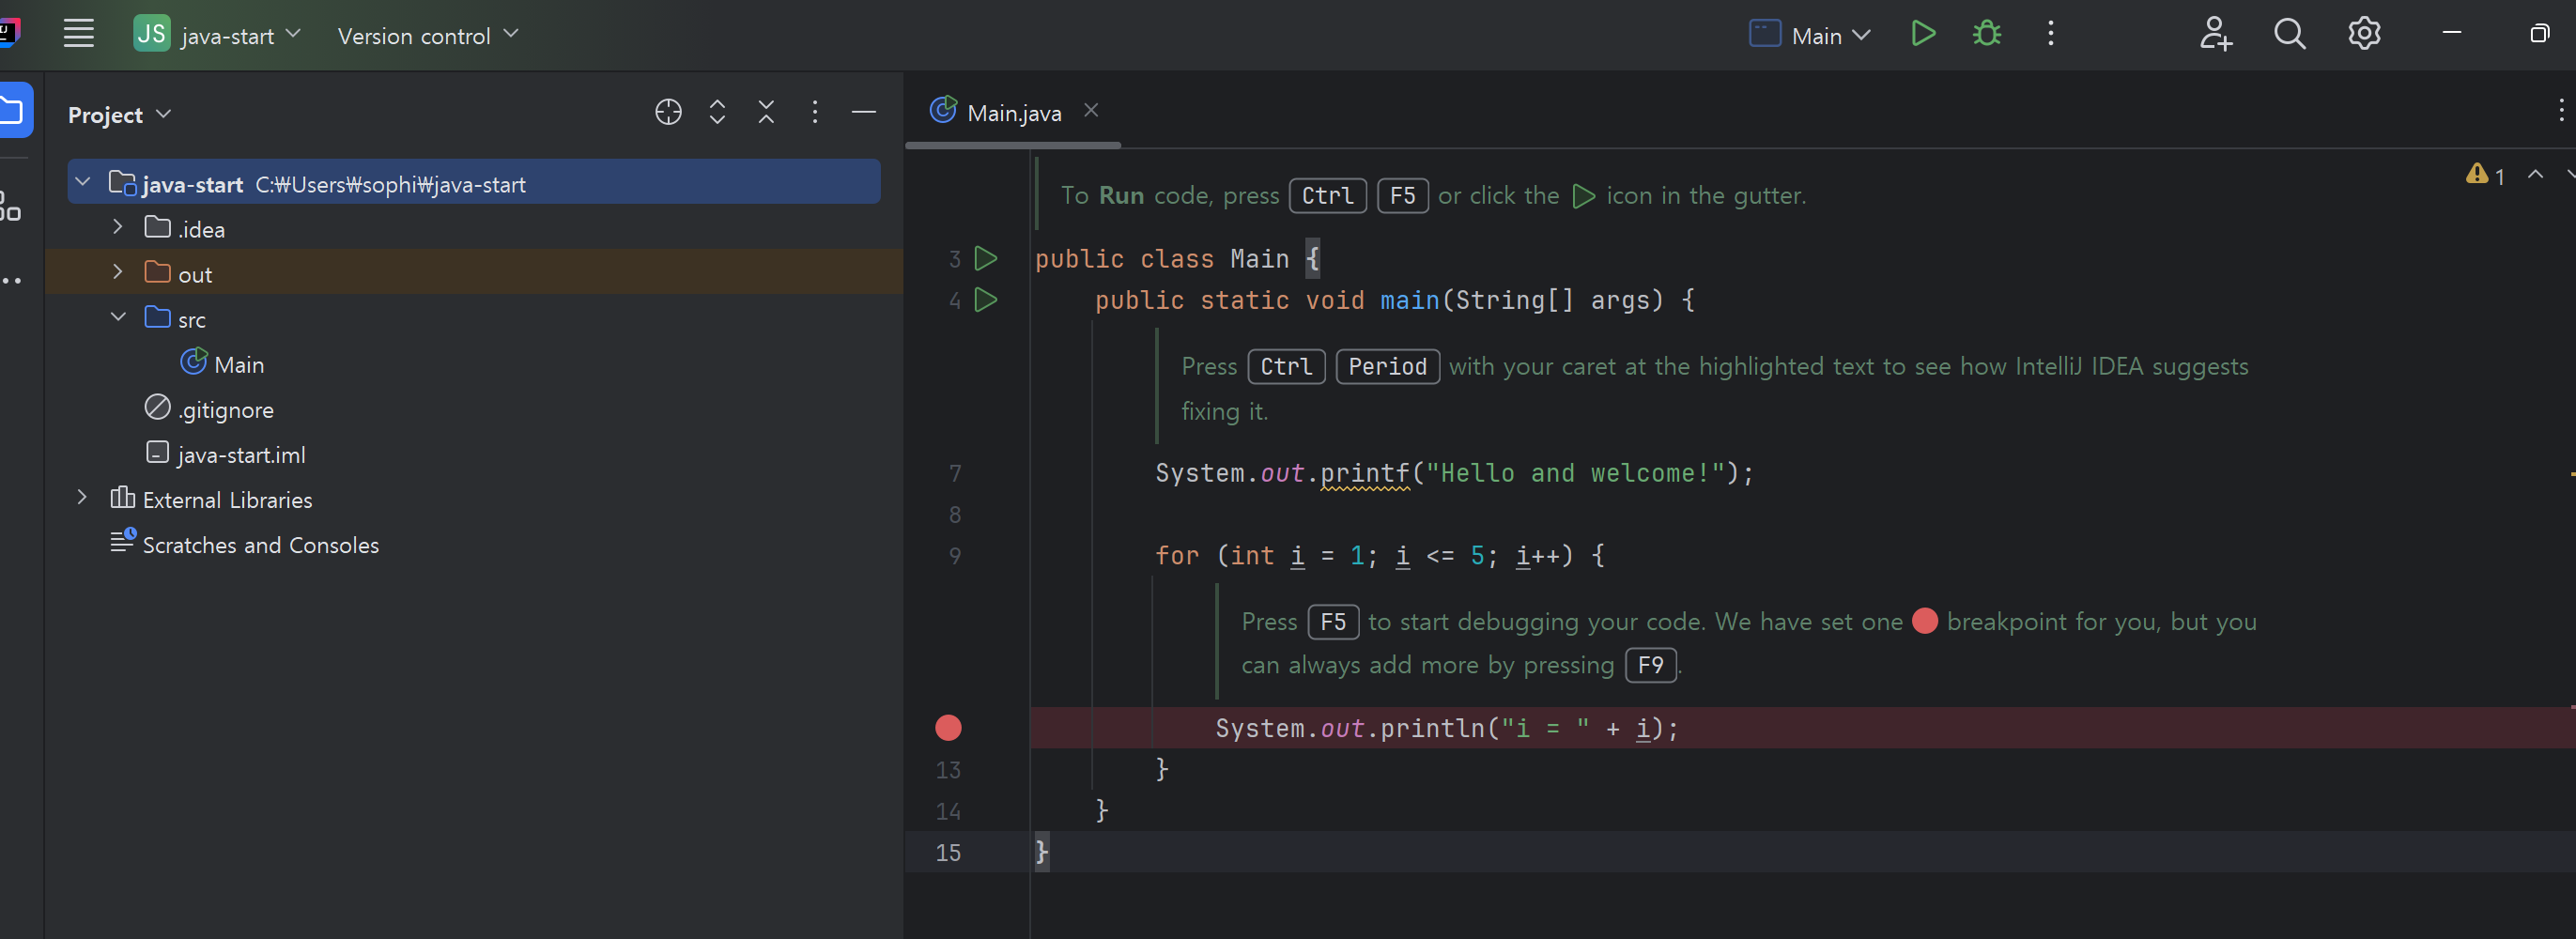
Task: Open Project panel options menu
Action: click(815, 112)
